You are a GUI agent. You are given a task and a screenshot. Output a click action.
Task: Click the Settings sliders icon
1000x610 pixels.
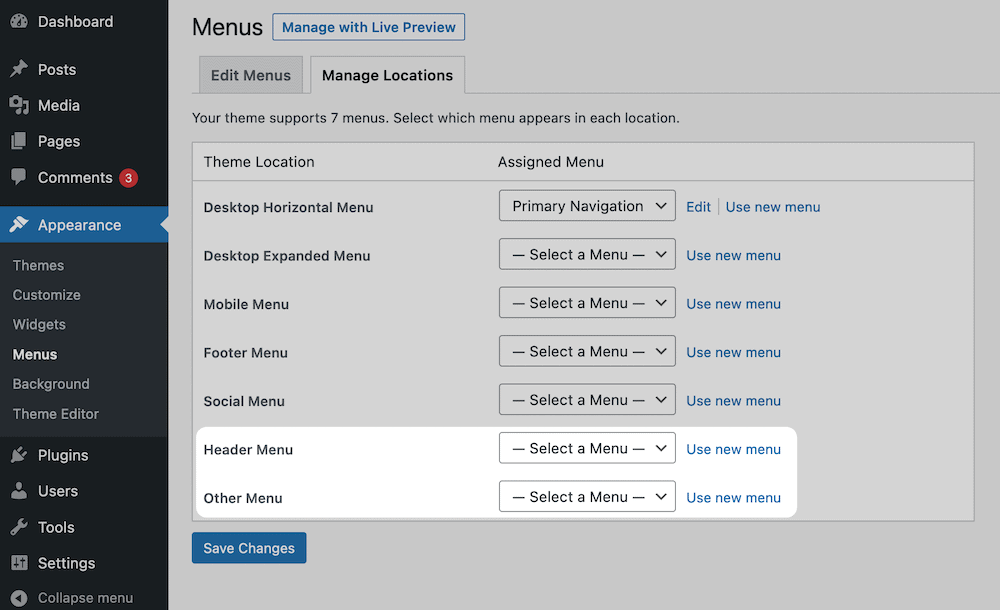(19, 564)
